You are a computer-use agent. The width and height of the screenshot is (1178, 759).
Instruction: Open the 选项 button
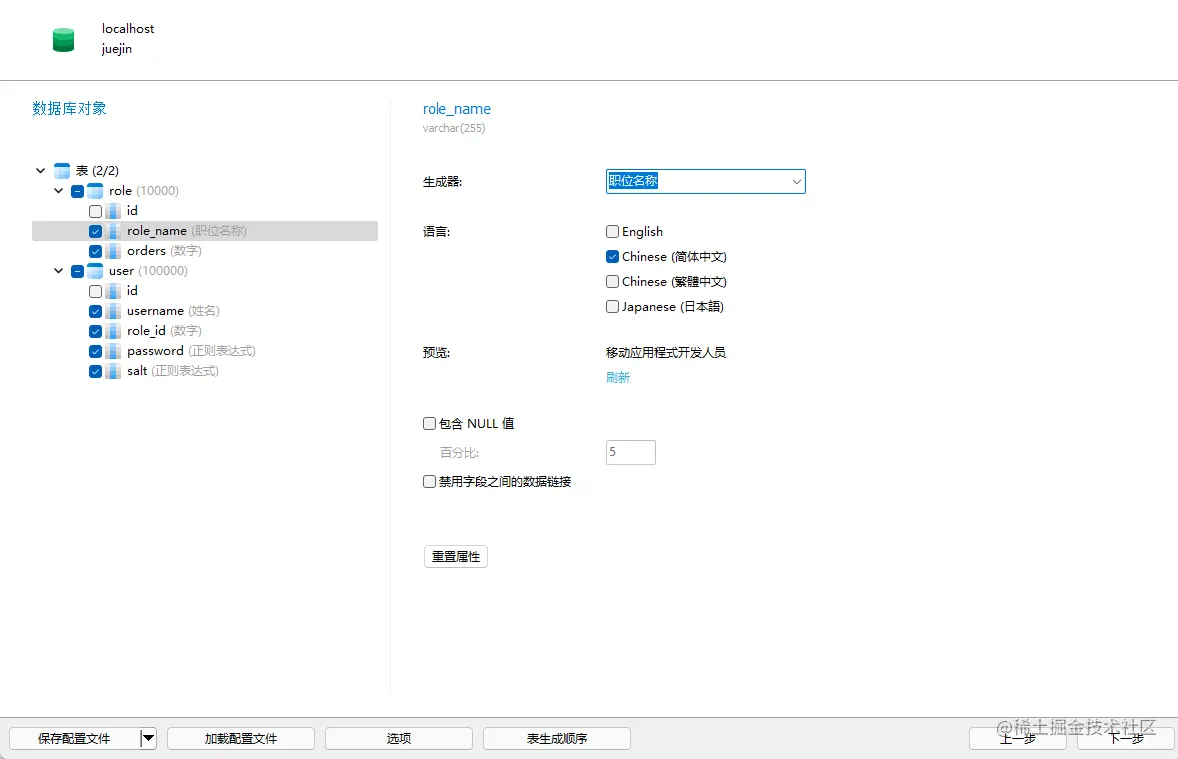point(399,739)
